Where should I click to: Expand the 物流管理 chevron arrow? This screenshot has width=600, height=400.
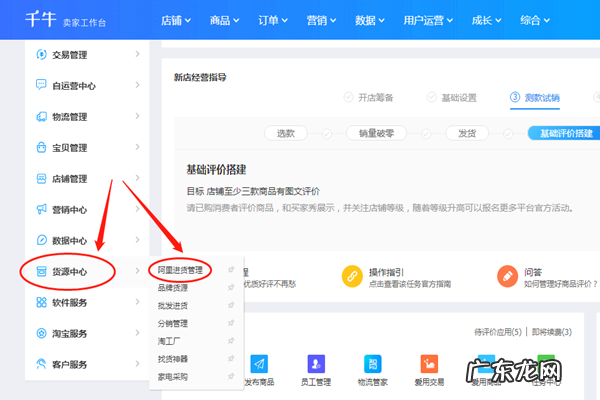pyautogui.click(x=137, y=116)
